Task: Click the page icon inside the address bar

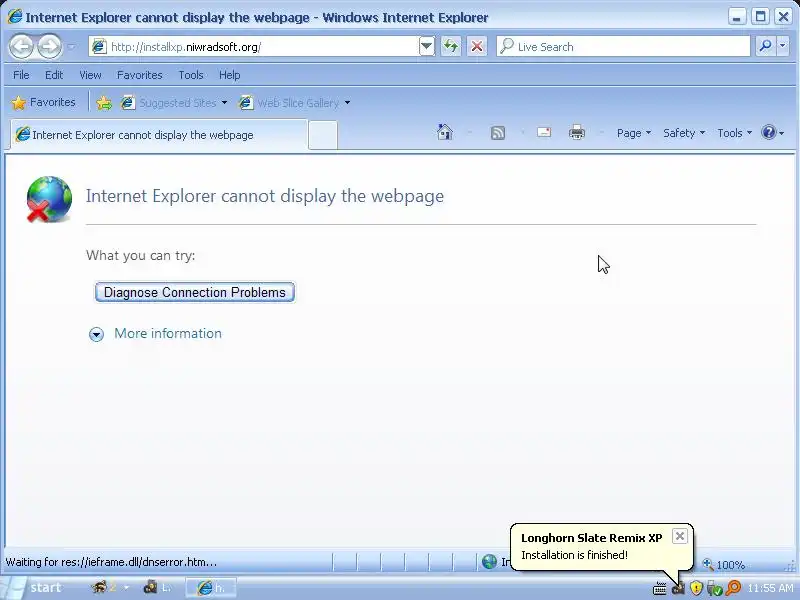Action: click(99, 47)
